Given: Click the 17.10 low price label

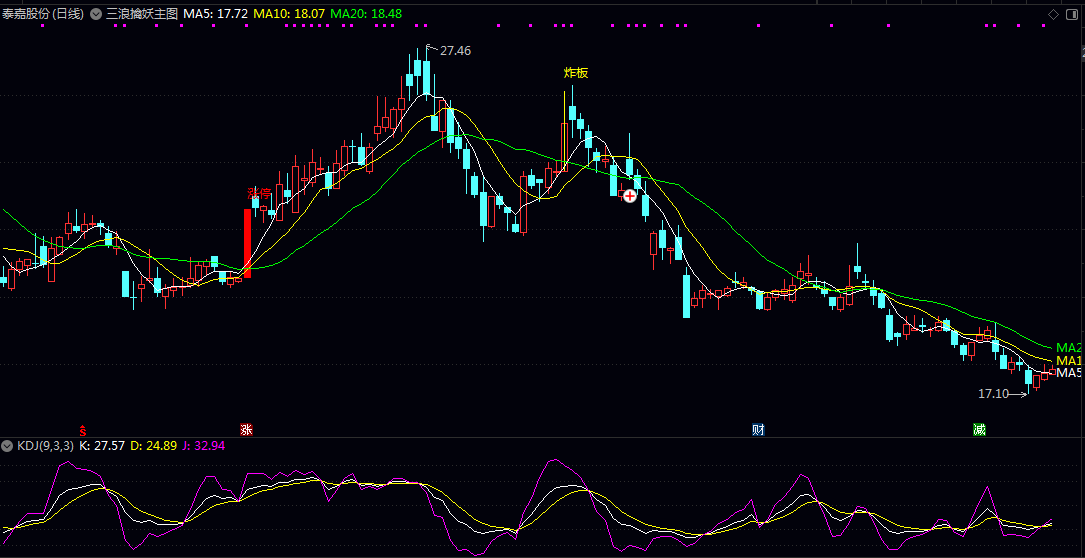Looking at the screenshot, I should 992,394.
